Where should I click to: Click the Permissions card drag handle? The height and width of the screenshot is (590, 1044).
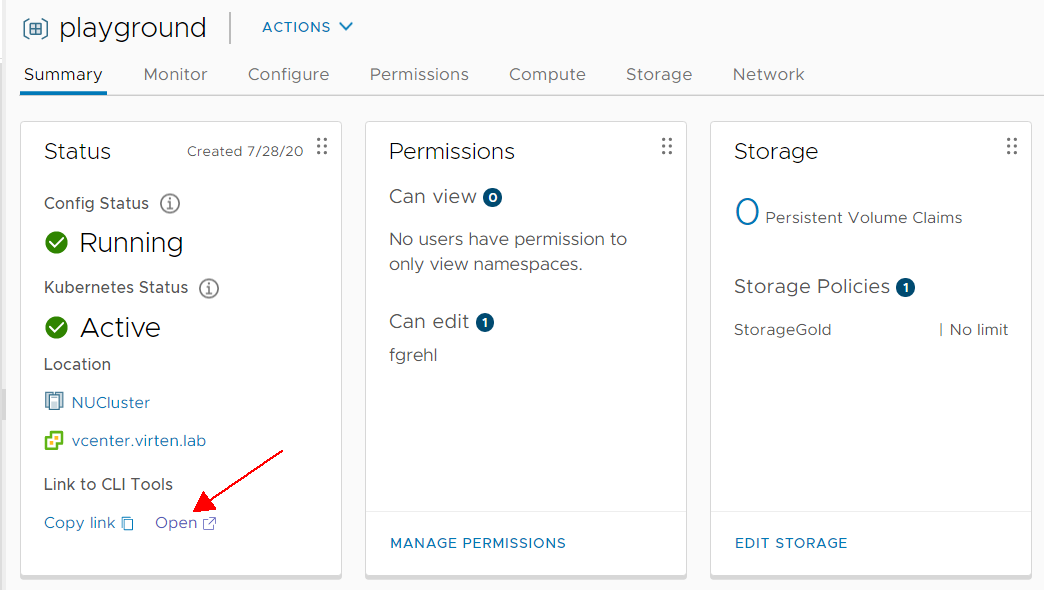[x=667, y=147]
